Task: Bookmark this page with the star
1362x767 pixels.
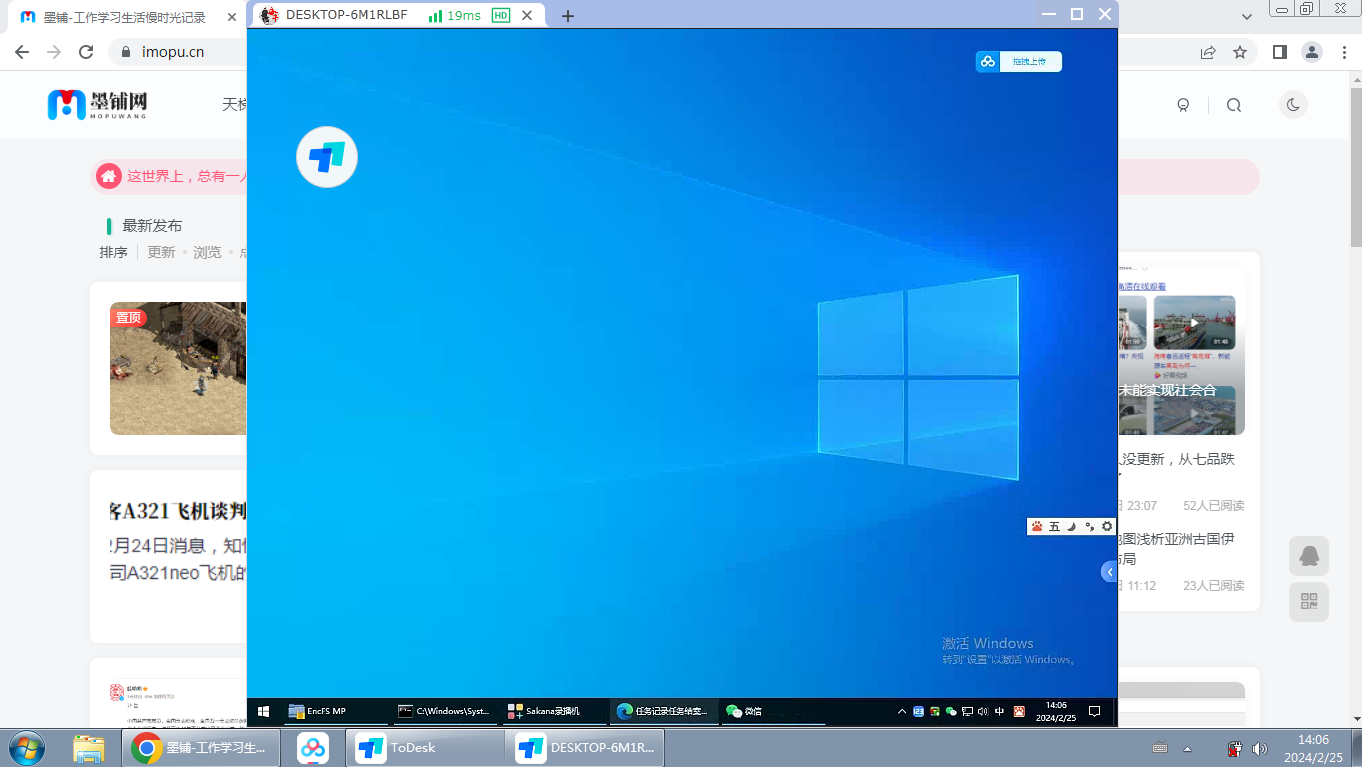Action: click(1240, 52)
